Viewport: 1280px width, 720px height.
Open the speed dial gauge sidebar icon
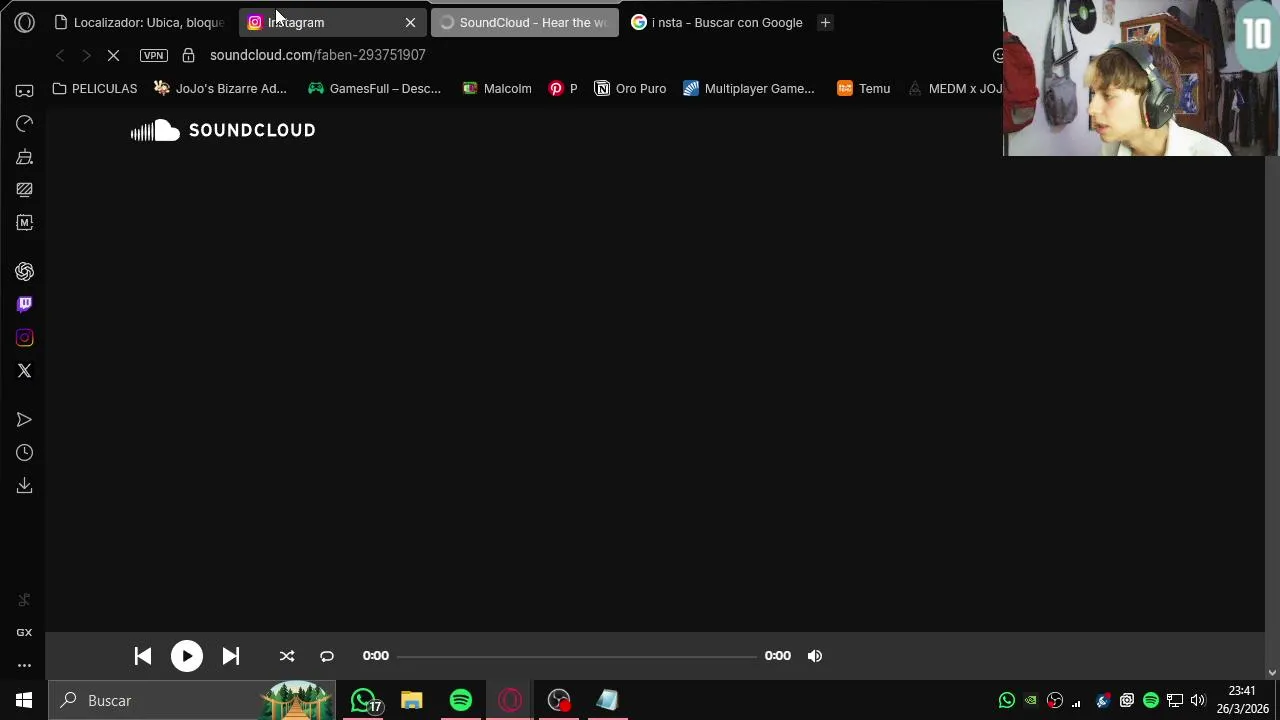(24, 123)
